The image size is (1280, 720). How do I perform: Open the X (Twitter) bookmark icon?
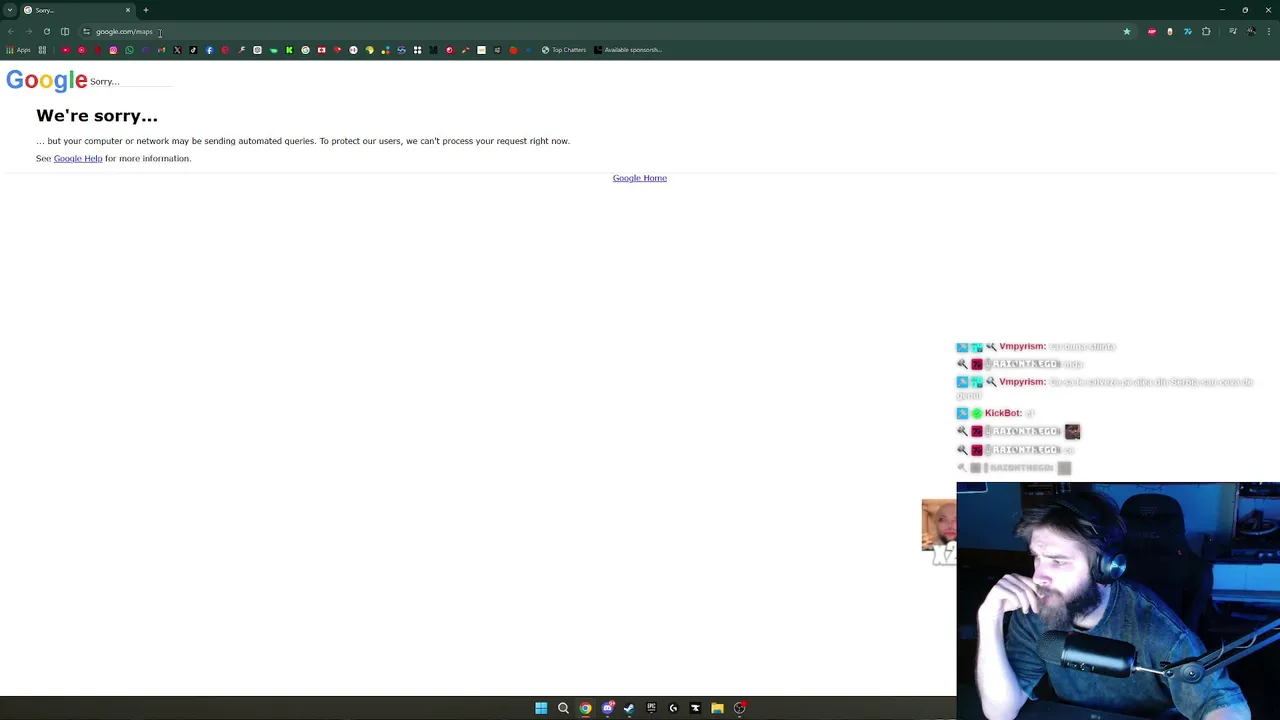(x=177, y=50)
